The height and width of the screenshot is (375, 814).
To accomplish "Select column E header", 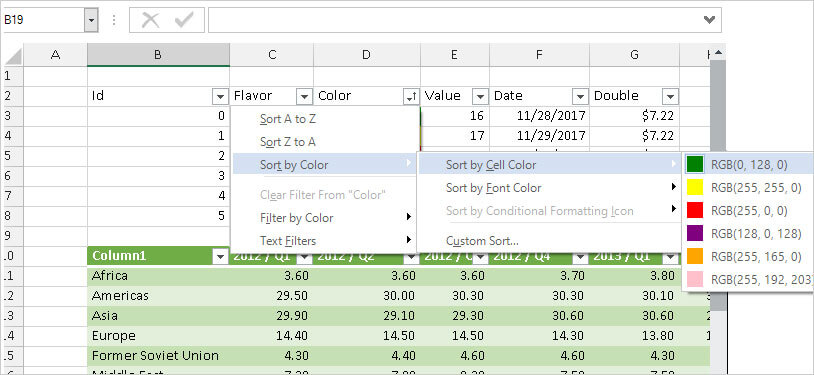I will coord(455,56).
